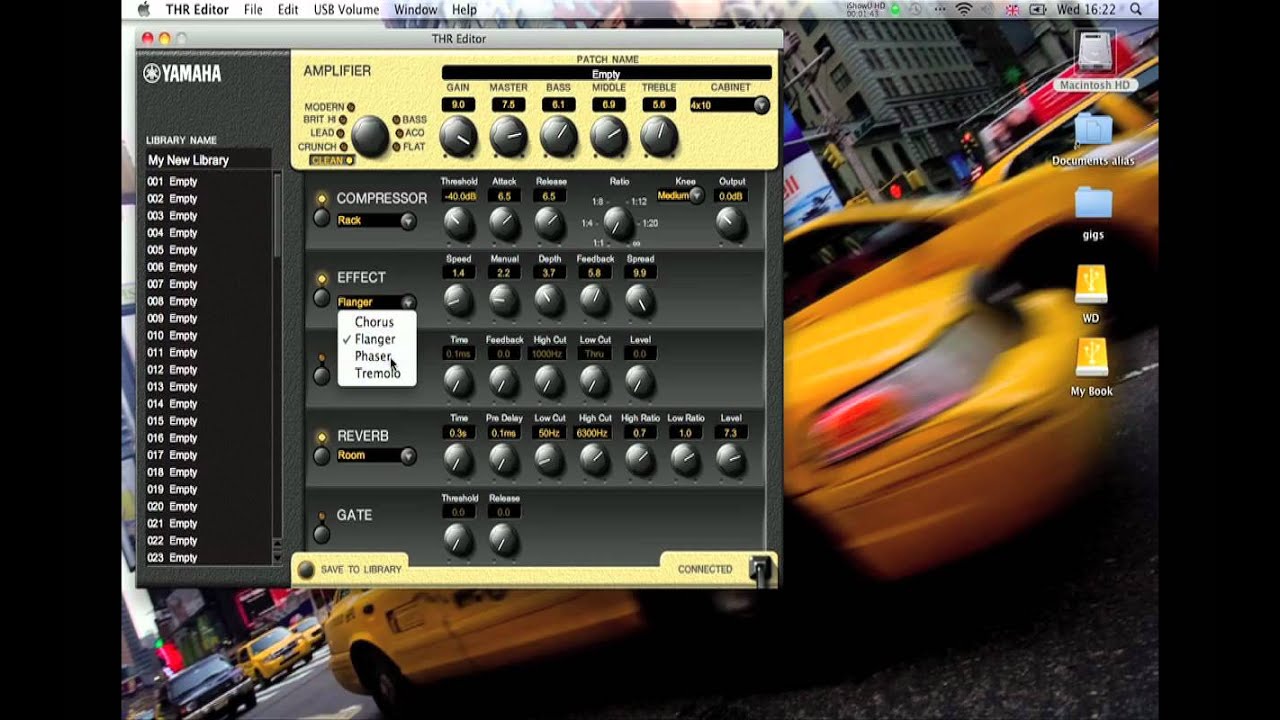1280x720 pixels.
Task: Open the Compressor Rack type dropdown
Action: 376,220
